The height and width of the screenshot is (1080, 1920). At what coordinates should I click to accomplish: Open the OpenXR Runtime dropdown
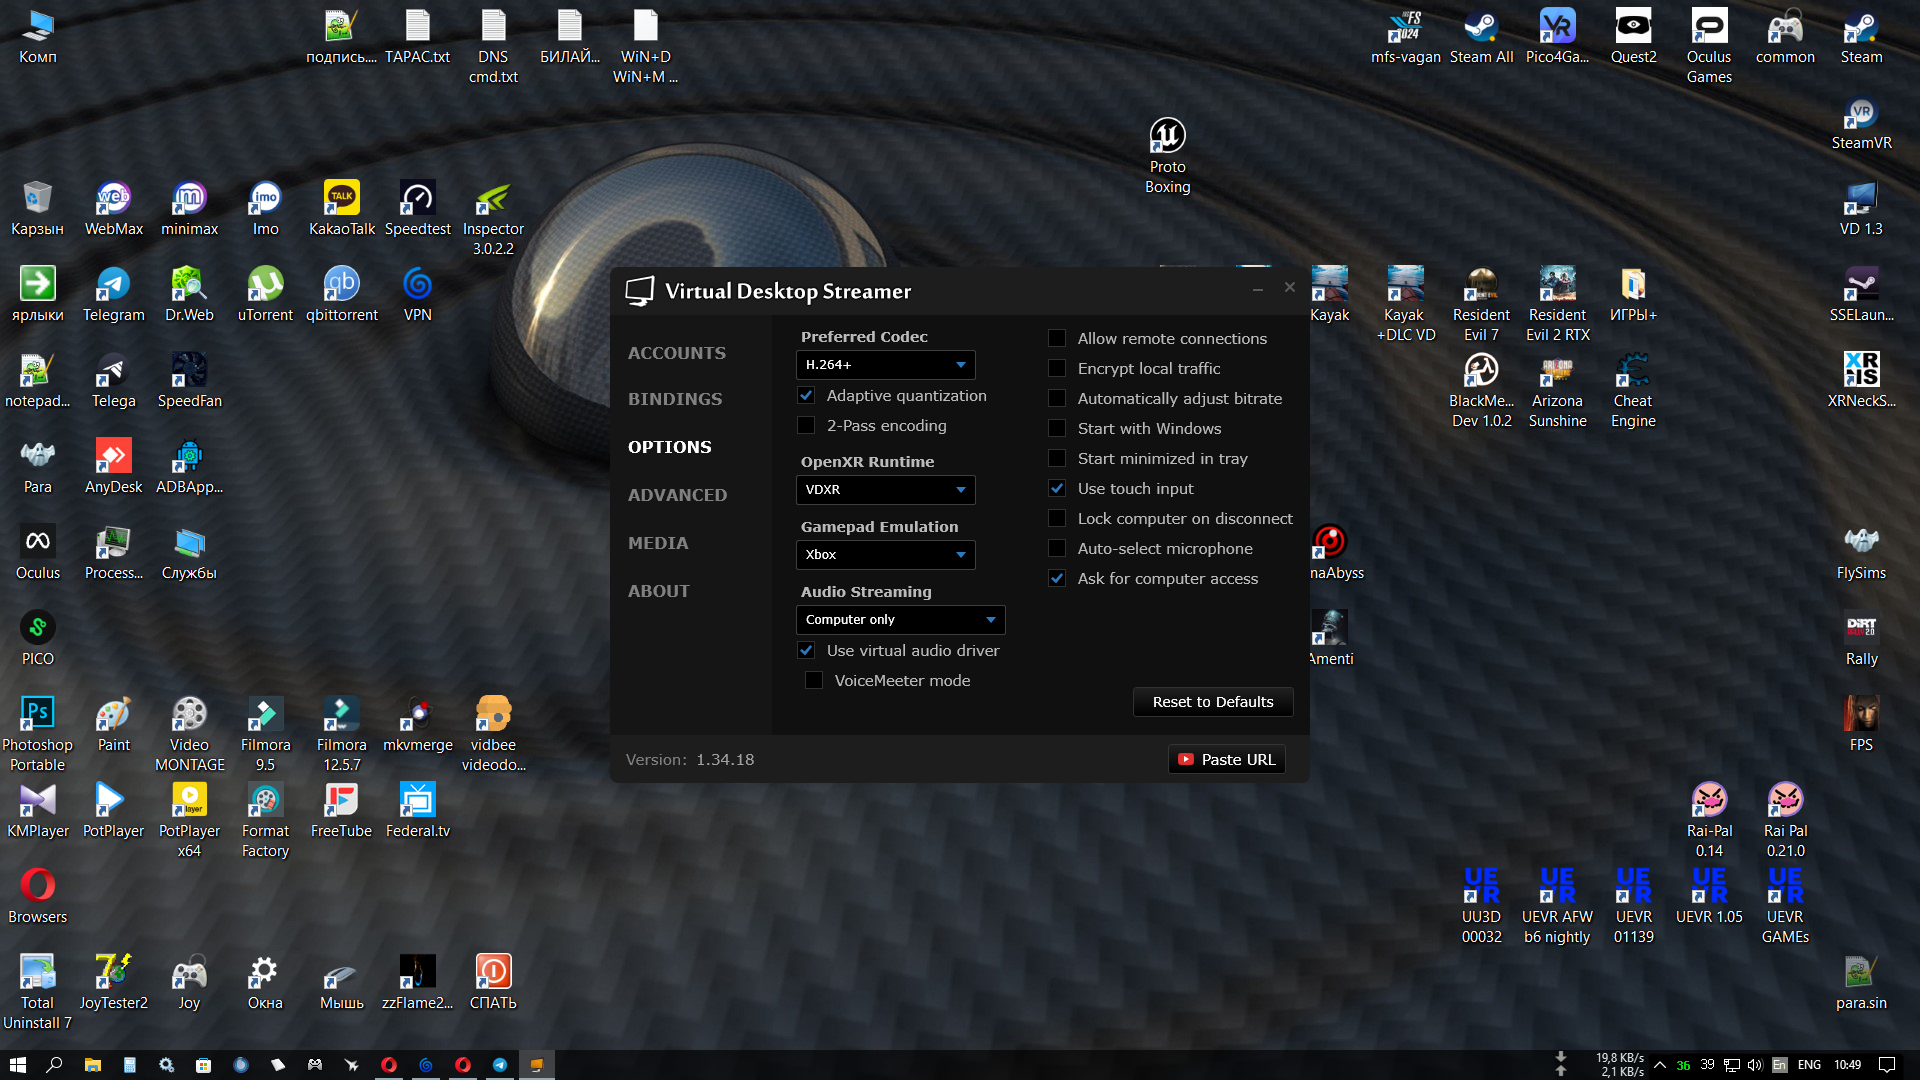(885, 490)
